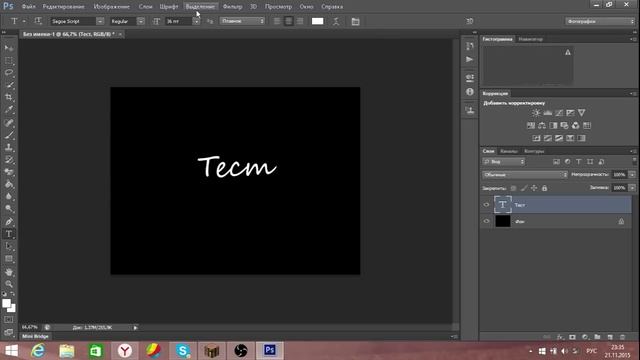Toggle lock image pixels brush icon
Screen dimensions: 640x360
click(524, 188)
